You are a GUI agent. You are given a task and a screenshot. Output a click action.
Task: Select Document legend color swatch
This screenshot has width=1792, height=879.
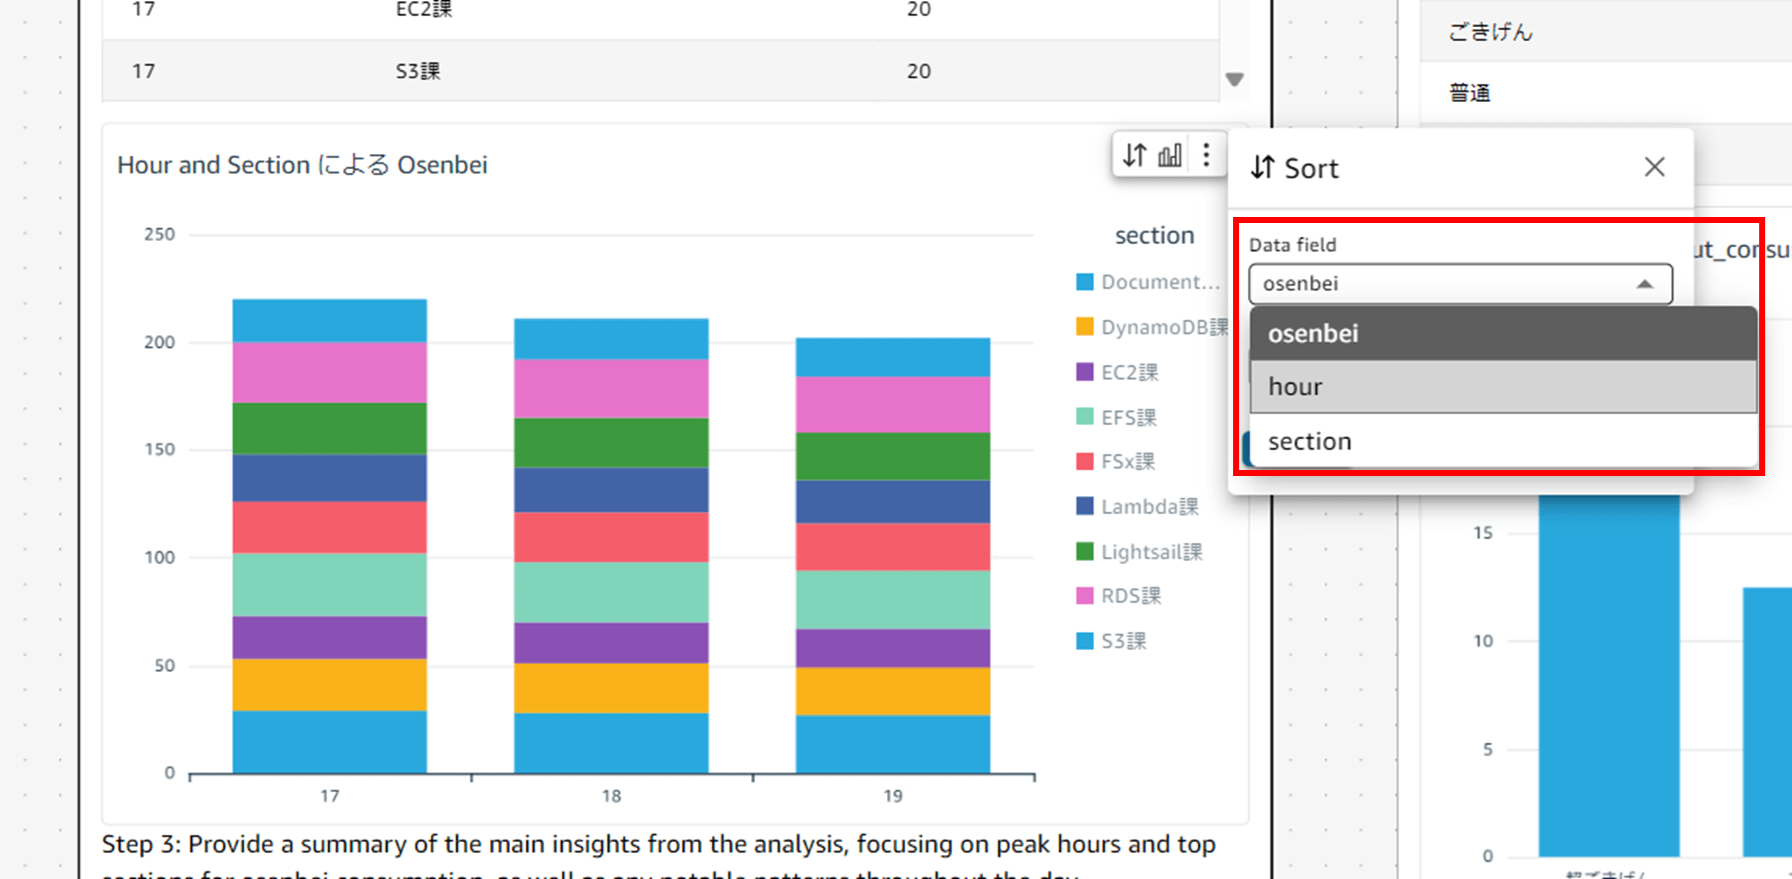click(x=1084, y=282)
